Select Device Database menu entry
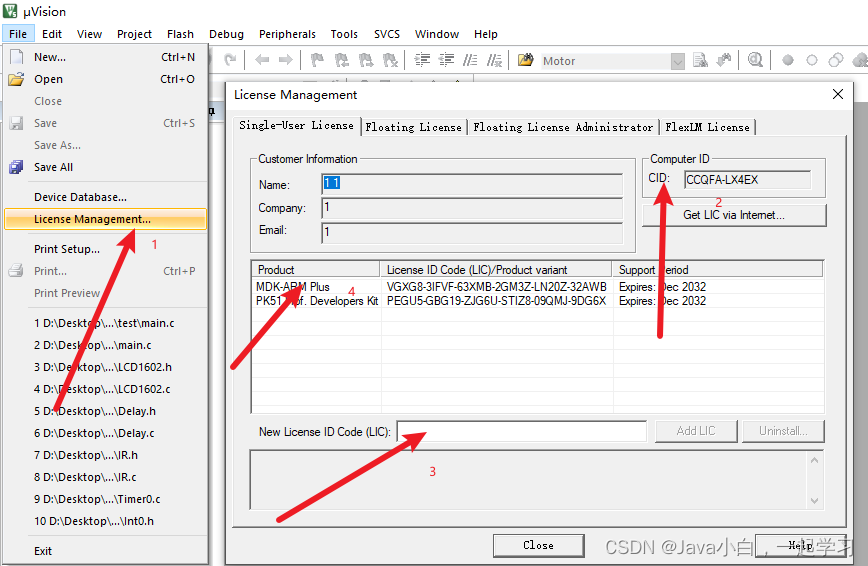Screen dimensions: 868x566 [x=105, y=197]
